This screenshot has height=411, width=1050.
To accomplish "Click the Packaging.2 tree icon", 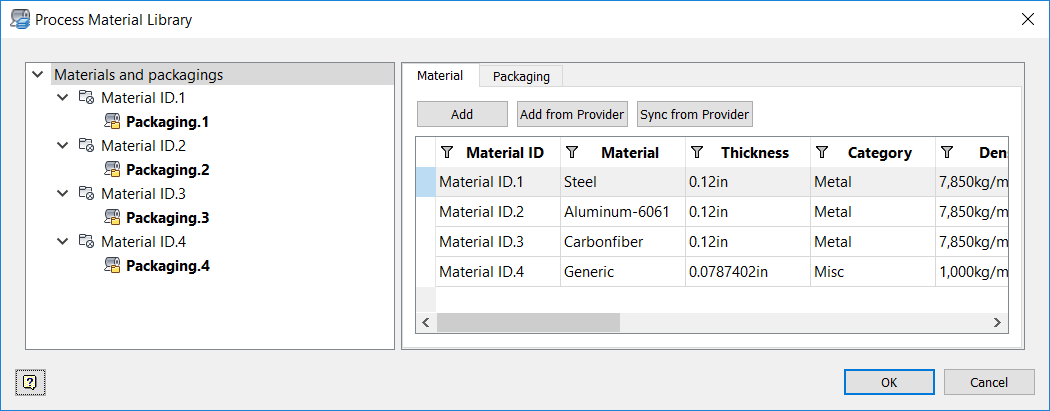I will coord(112,170).
